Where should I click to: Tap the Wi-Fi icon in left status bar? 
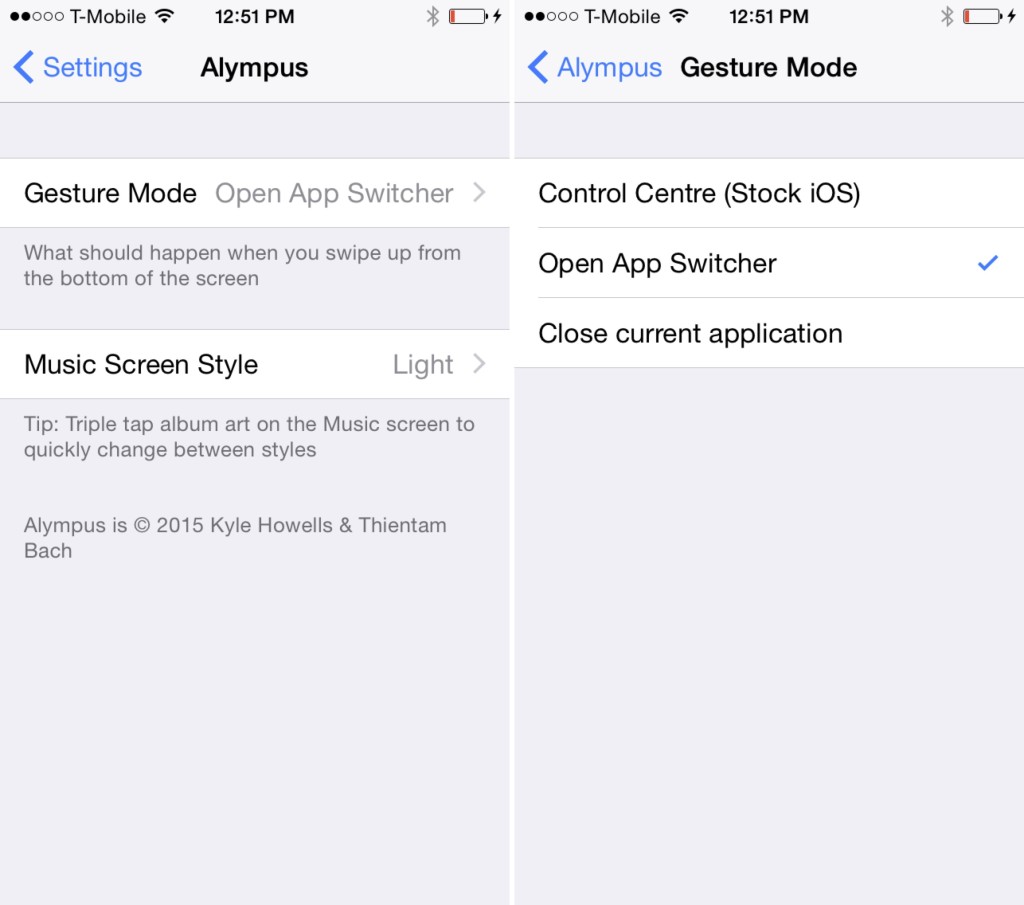(165, 16)
